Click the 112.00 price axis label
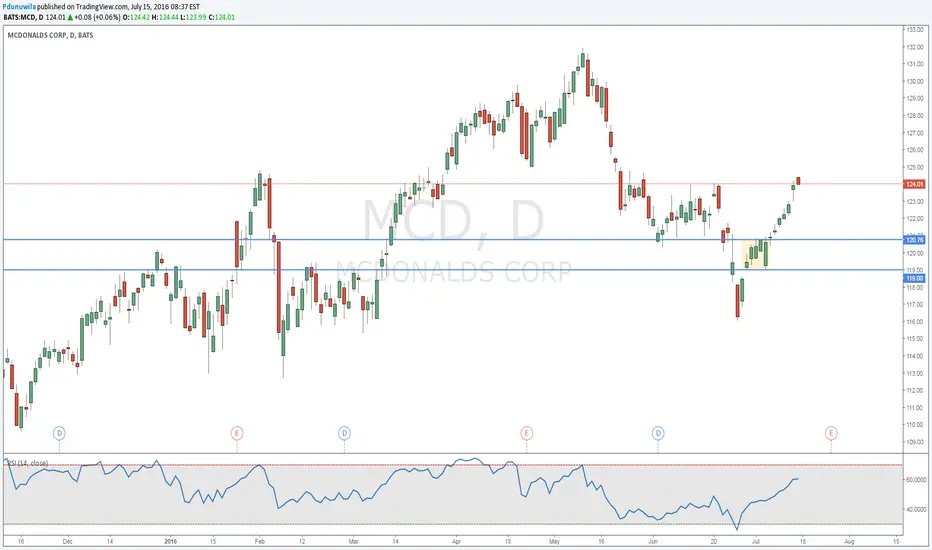 coord(915,391)
